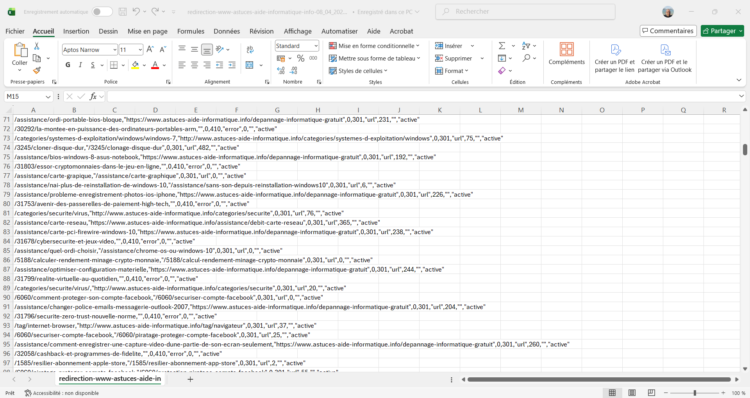Switch to the Données tab
Image resolution: width=750 pixels, height=398 pixels.
point(227,31)
